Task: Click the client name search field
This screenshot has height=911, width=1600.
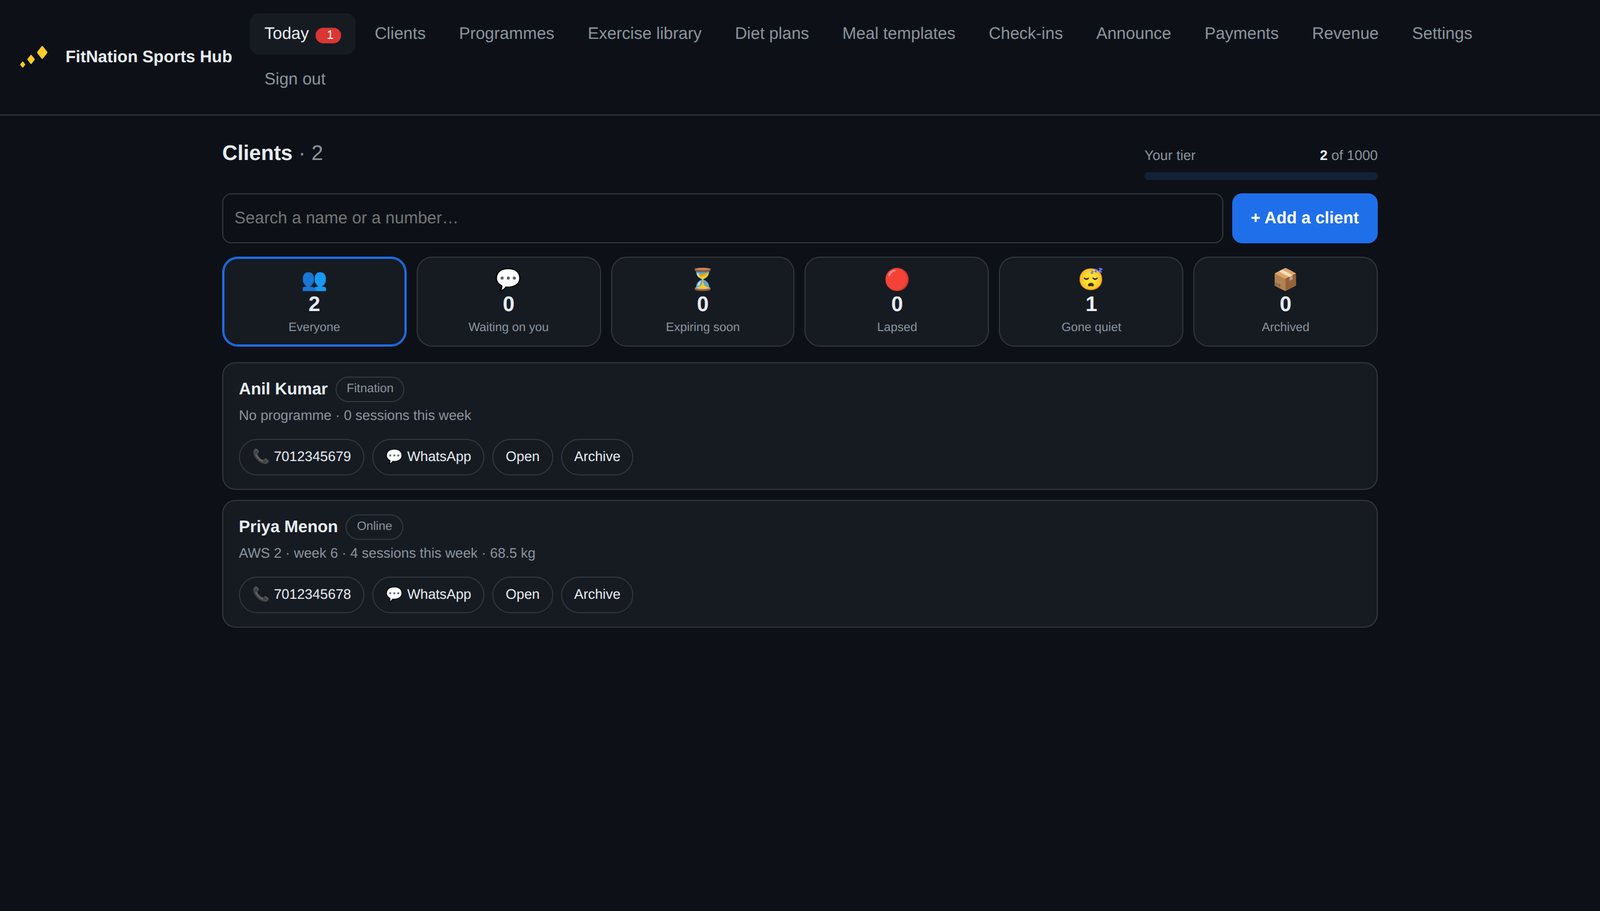Action: (x=722, y=218)
